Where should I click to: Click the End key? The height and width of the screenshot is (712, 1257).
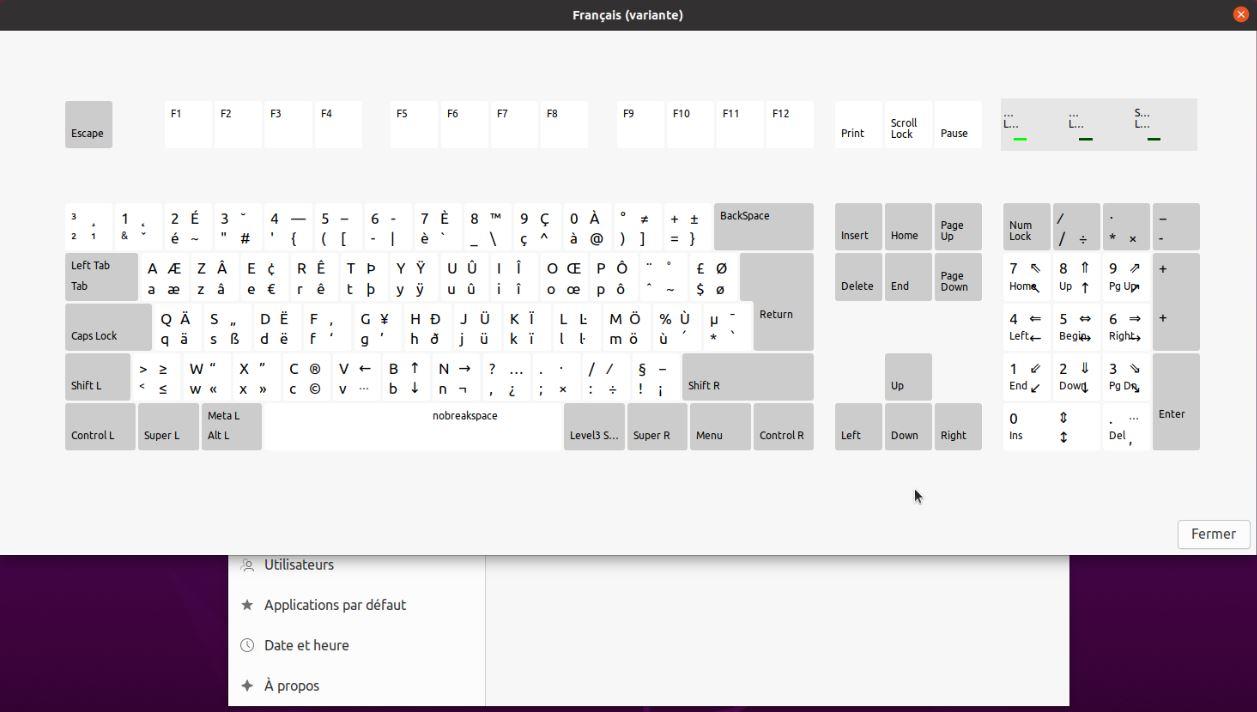pos(908,277)
